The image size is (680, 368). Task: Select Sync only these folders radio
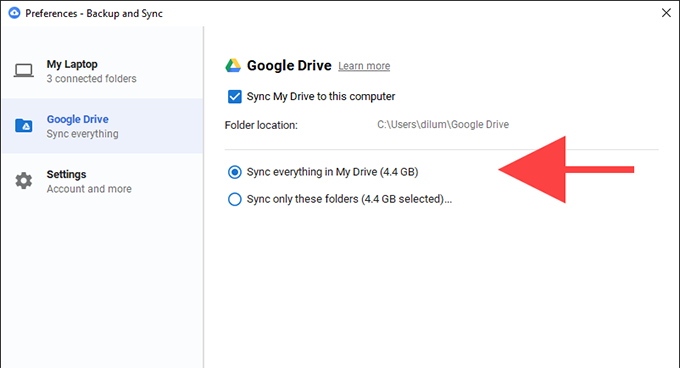235,199
